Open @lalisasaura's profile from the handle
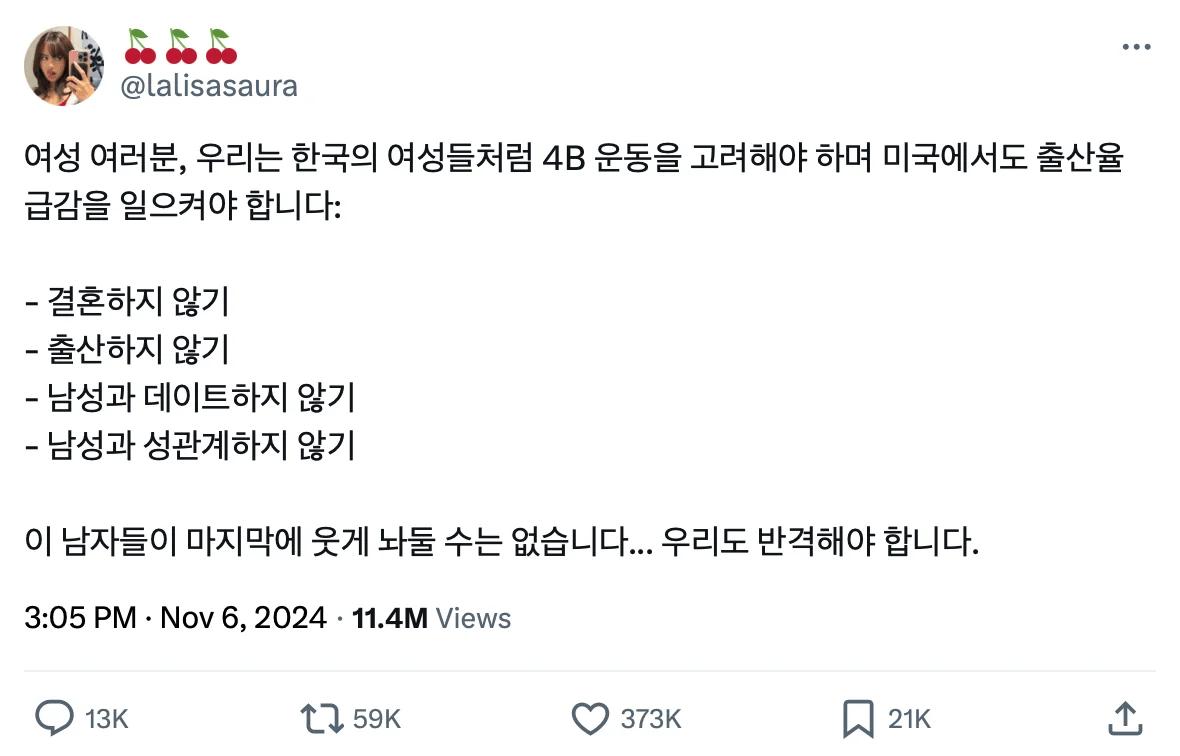Image resolution: width=1180 pixels, height=756 pixels. 210,85
